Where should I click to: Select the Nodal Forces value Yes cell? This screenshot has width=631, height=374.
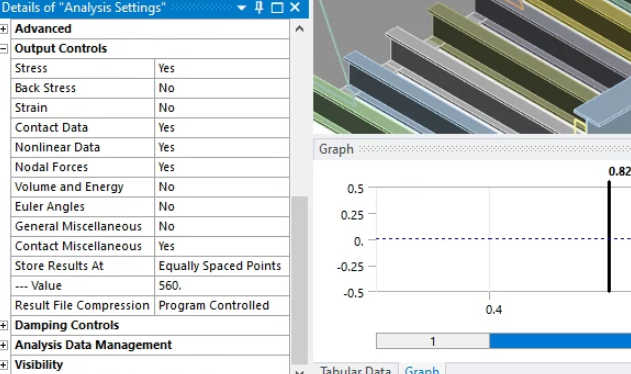(x=222, y=167)
